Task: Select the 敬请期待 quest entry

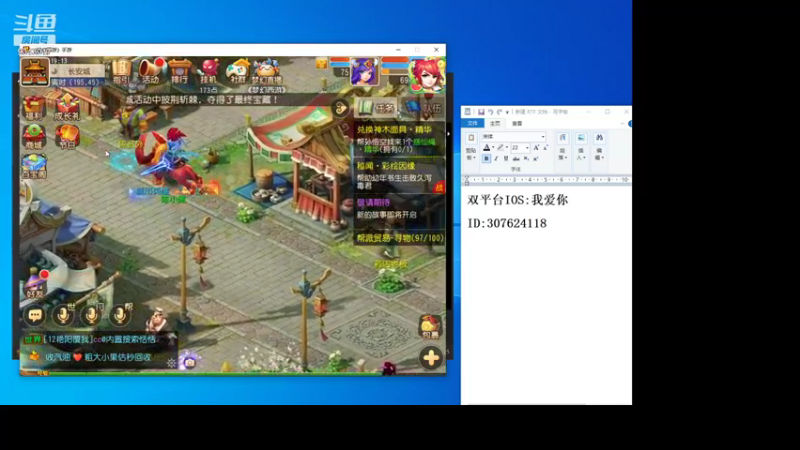Action: pyautogui.click(x=399, y=209)
